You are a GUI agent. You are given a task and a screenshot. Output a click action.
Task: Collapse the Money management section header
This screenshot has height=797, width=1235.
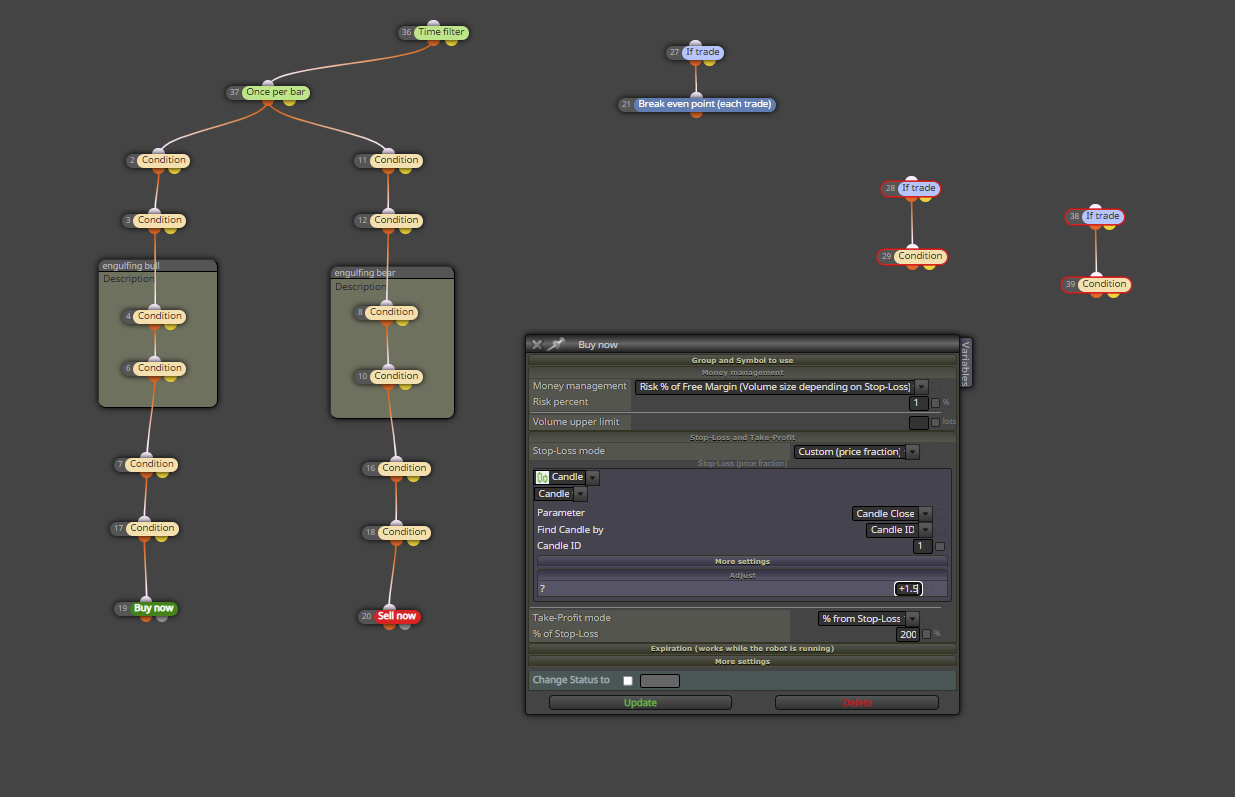click(x=742, y=372)
